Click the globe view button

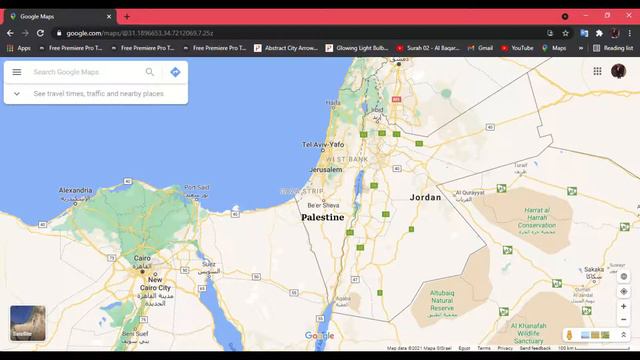pos(623,277)
